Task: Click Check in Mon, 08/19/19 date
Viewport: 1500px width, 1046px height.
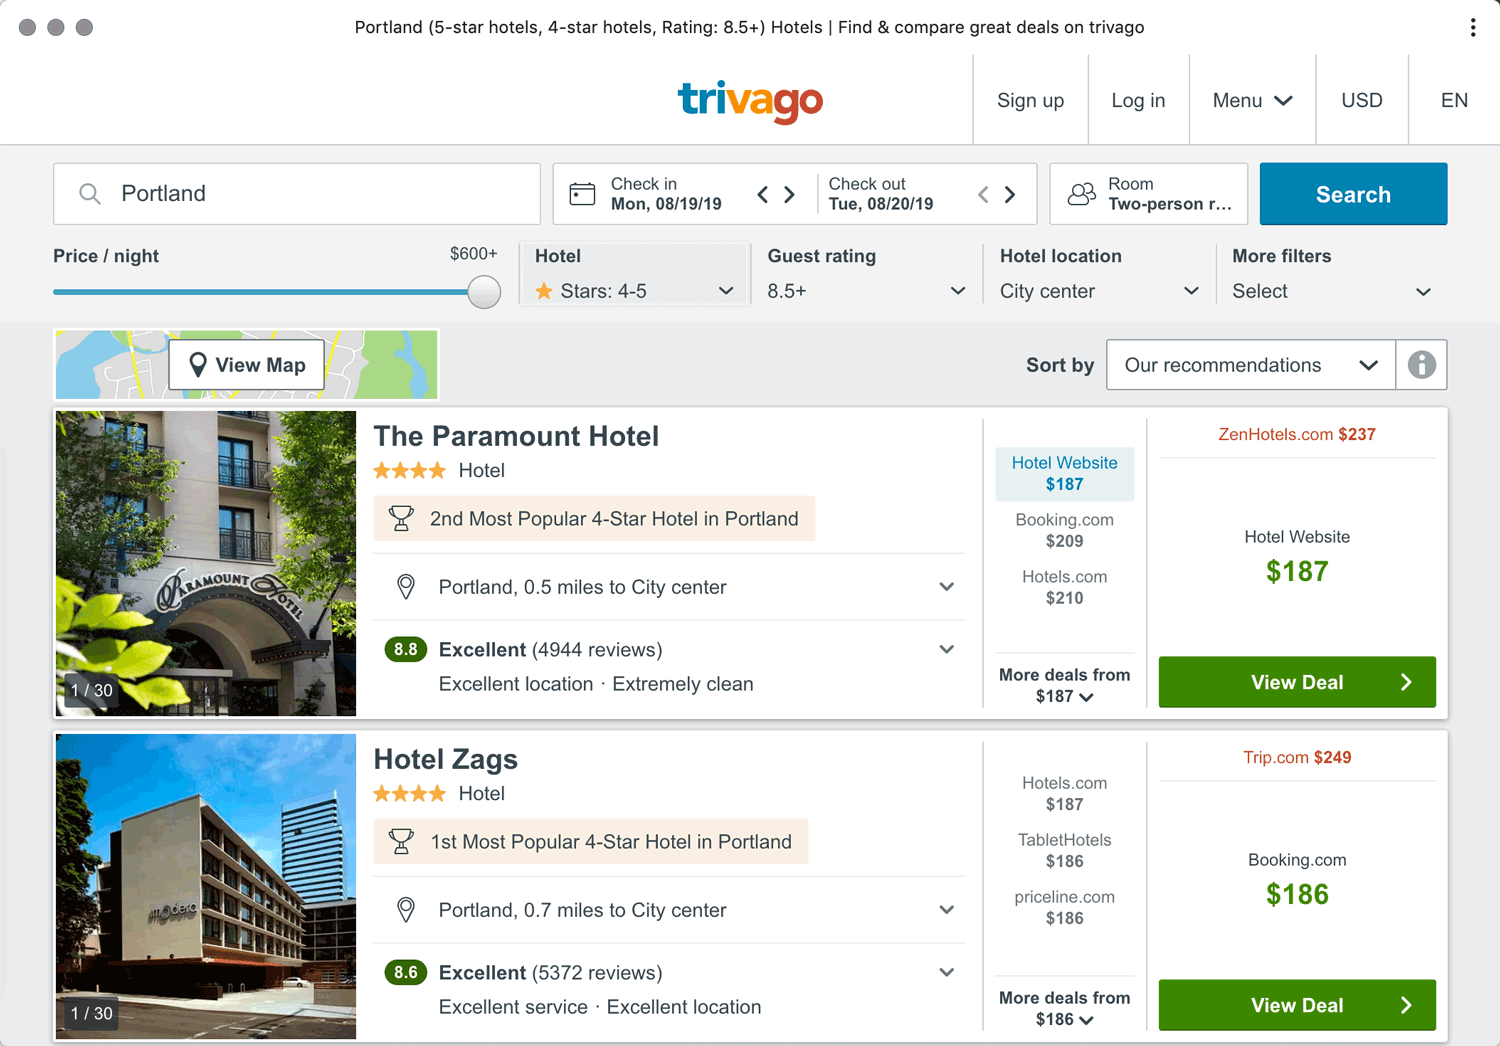Action: click(x=666, y=194)
